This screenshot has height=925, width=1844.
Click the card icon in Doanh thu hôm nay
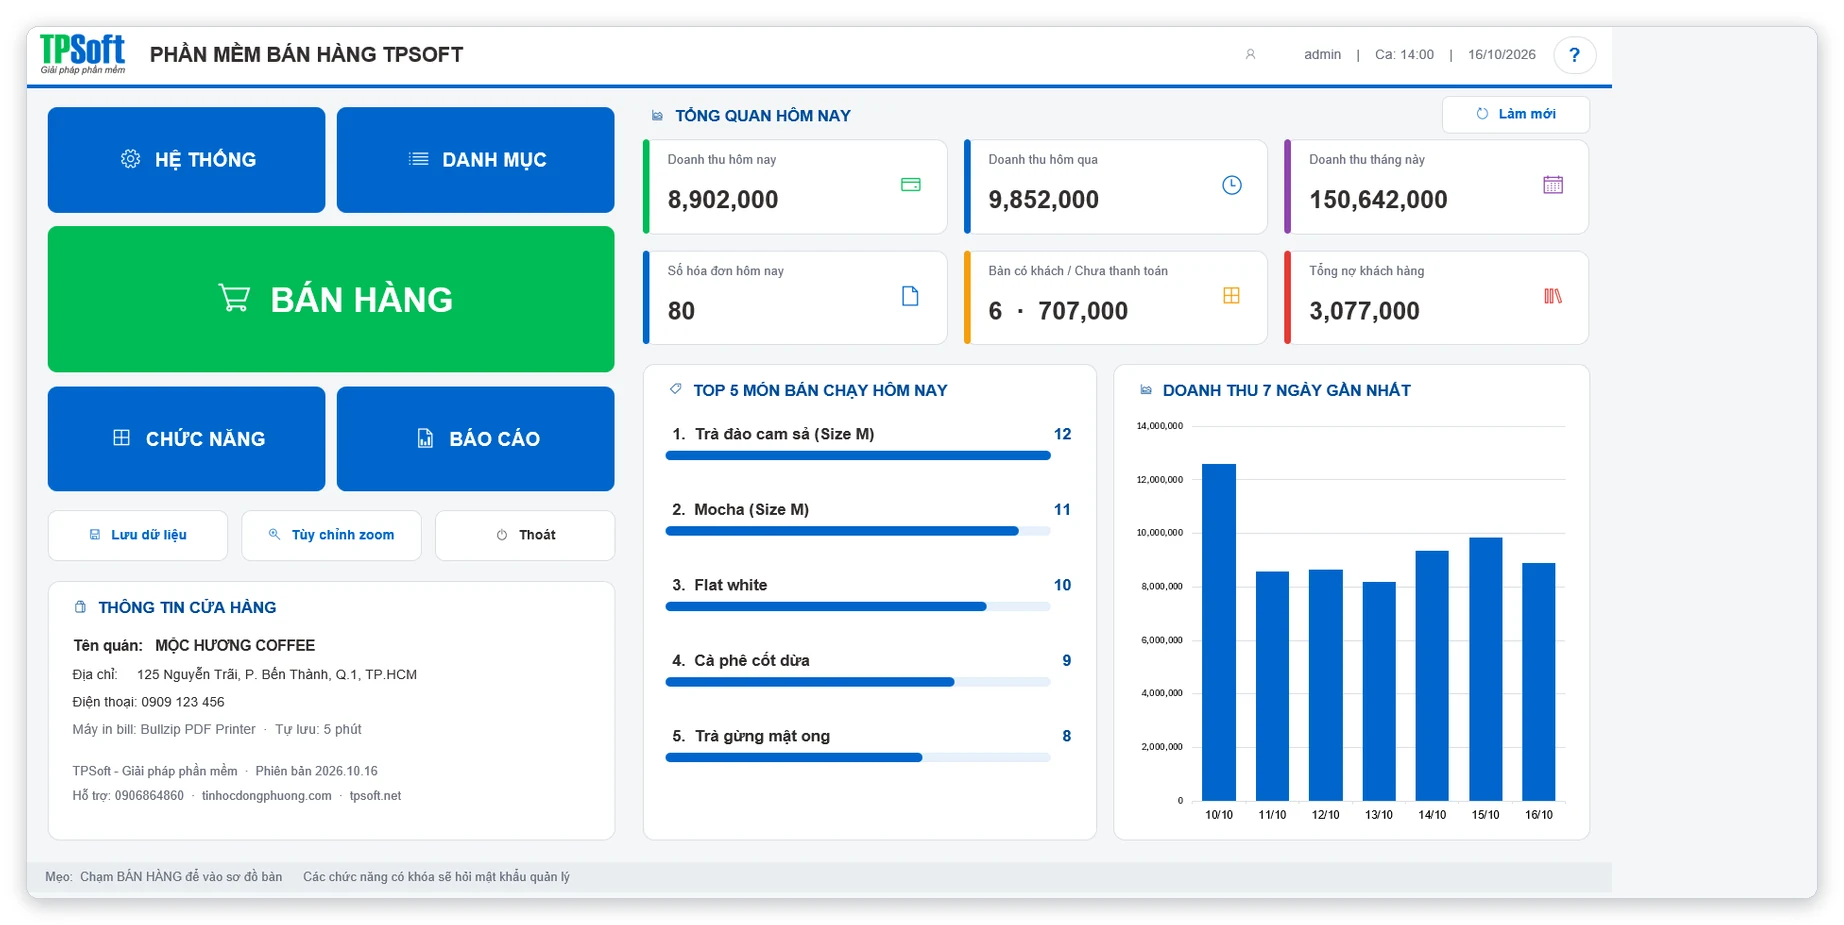click(x=910, y=185)
